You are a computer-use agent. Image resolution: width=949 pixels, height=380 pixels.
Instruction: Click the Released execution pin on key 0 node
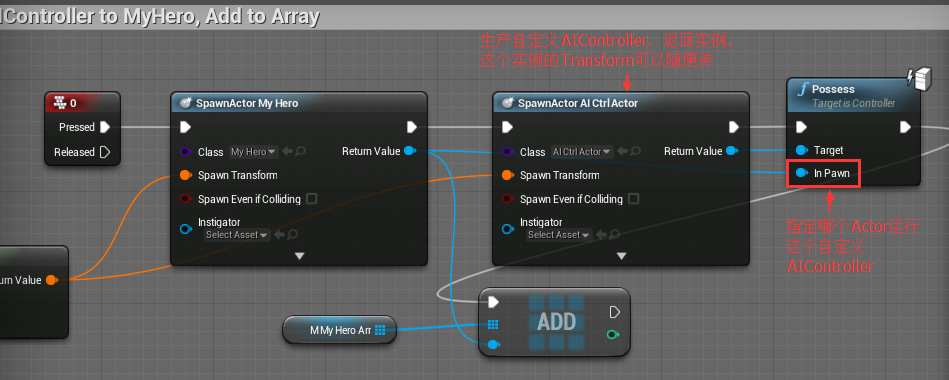click(x=105, y=152)
